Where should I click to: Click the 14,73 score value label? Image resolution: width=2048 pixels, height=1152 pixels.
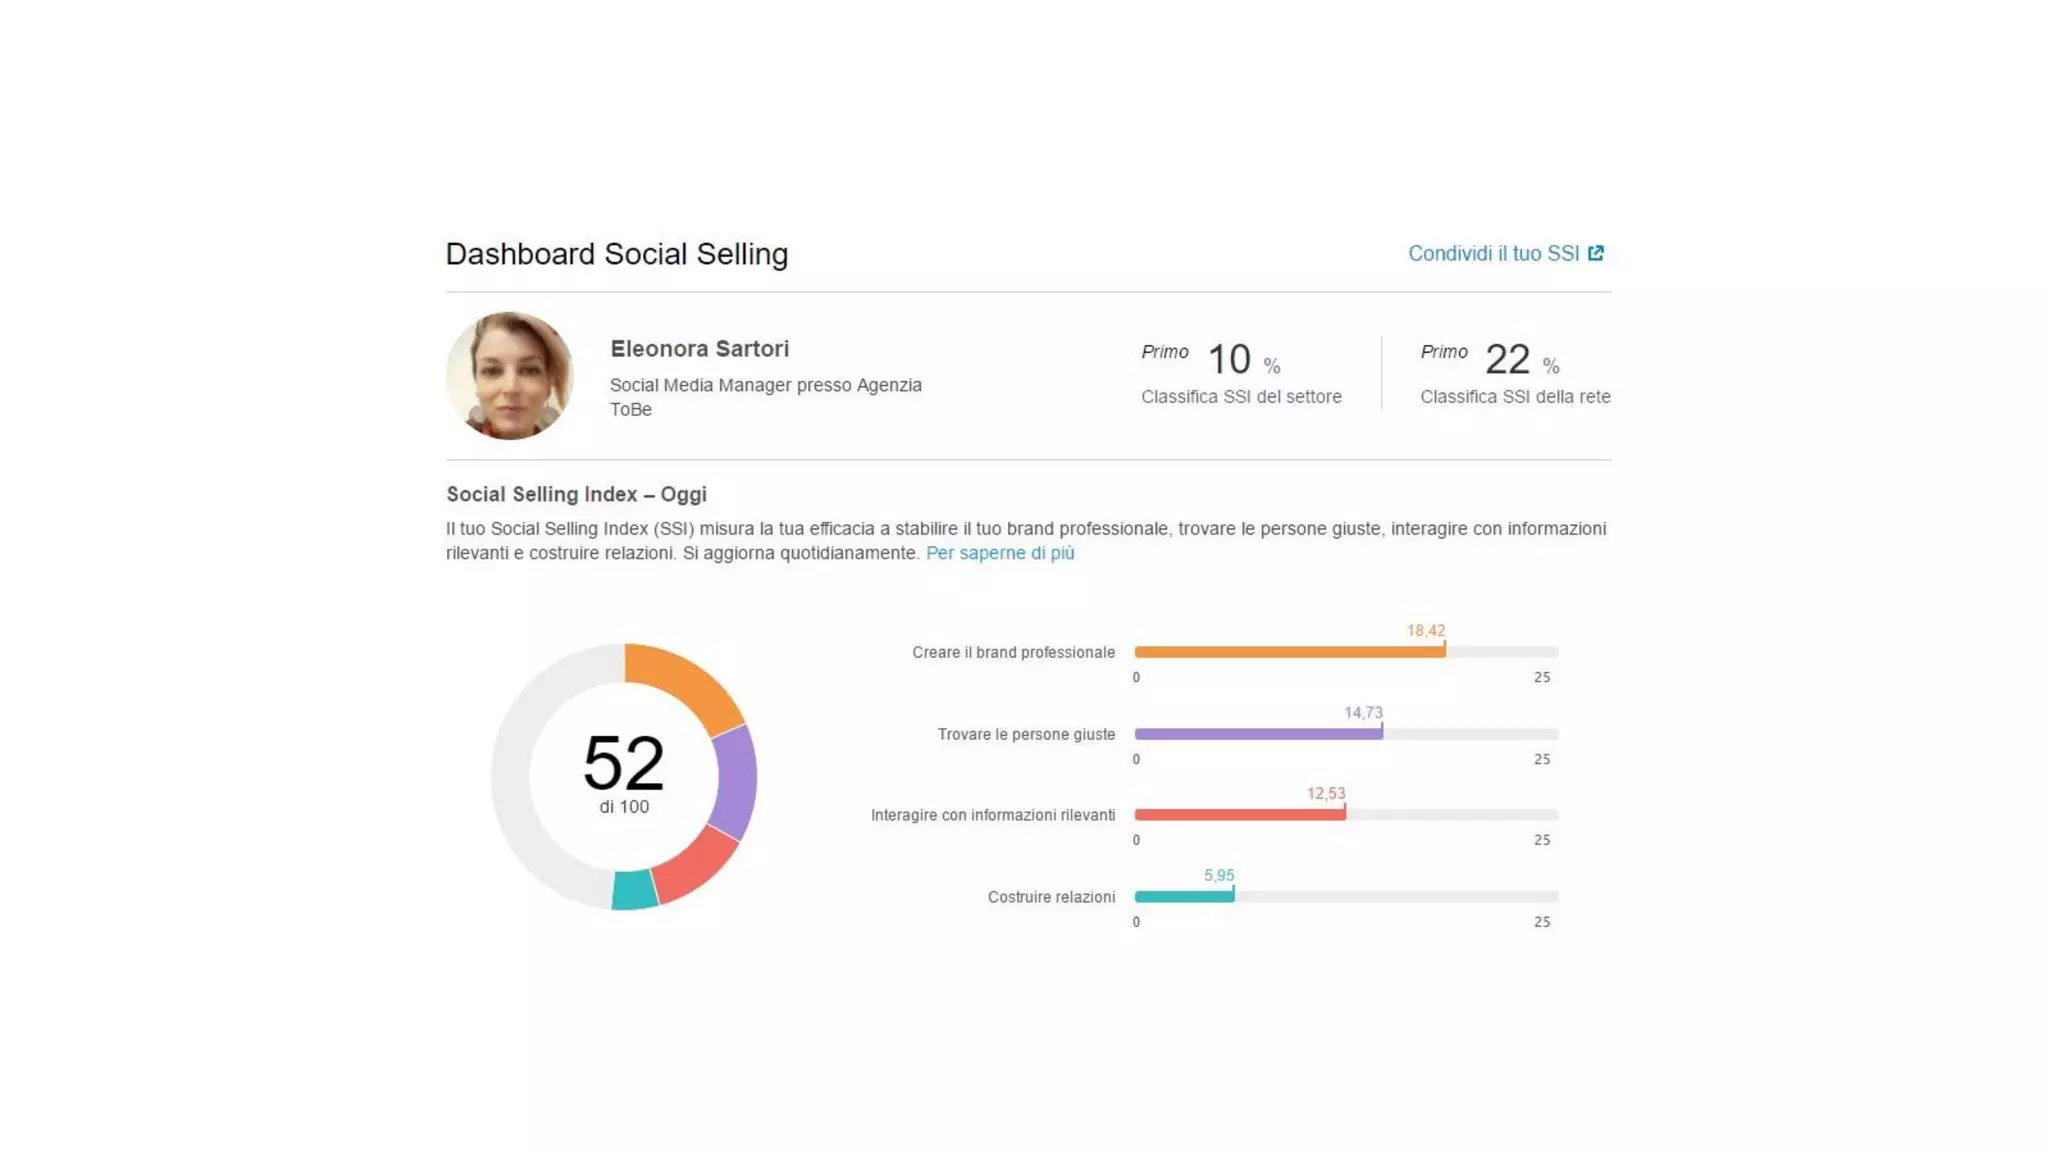click(x=1362, y=713)
